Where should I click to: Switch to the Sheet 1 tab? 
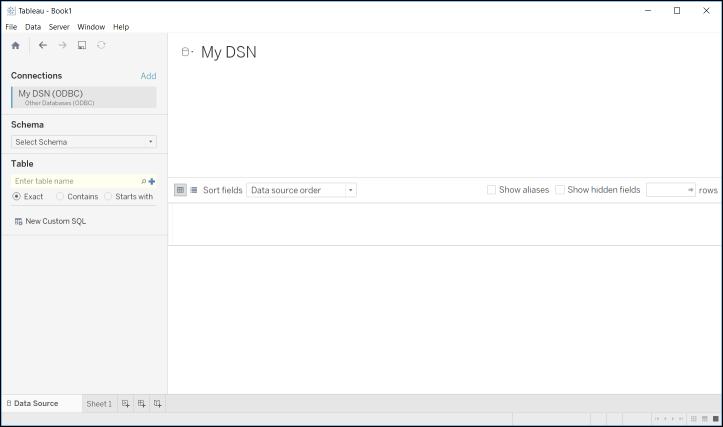(x=99, y=404)
